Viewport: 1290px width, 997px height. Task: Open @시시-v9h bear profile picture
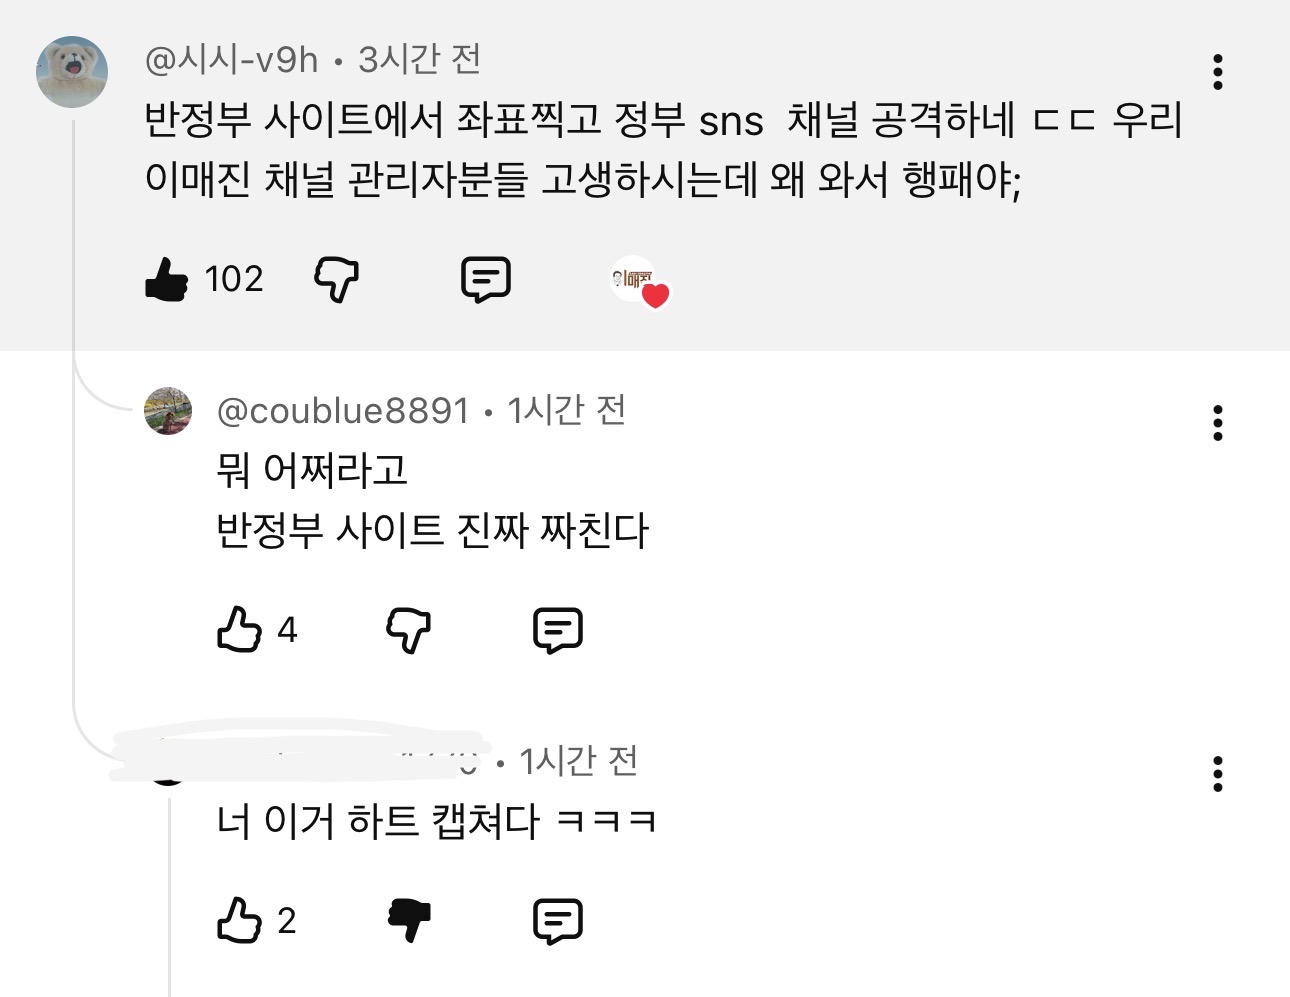point(72,72)
